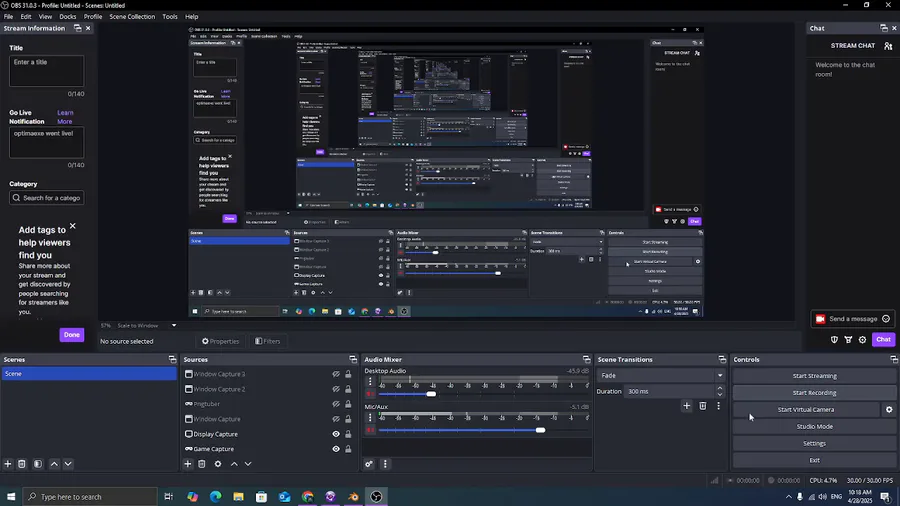Open Scale to Window preview dropdown
The height and width of the screenshot is (506, 900).
pos(147,325)
